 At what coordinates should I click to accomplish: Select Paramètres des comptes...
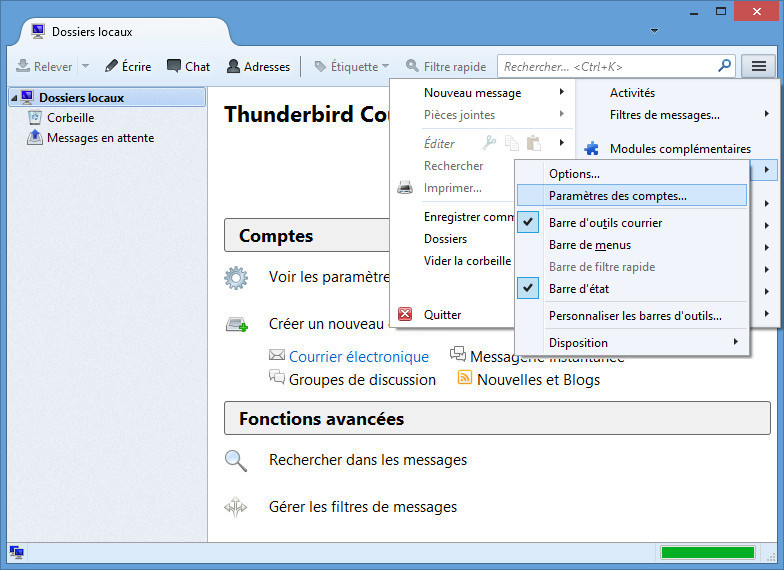pos(632,196)
